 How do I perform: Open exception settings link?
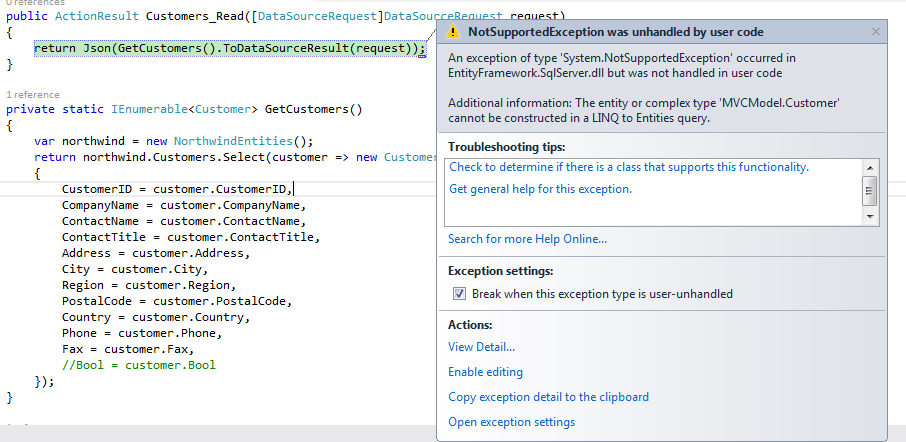point(511,422)
